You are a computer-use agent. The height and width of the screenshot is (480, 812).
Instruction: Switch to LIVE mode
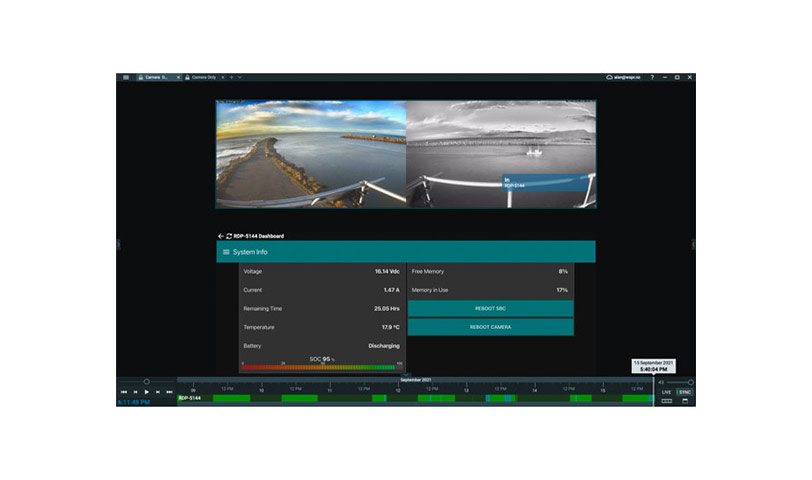[666, 392]
